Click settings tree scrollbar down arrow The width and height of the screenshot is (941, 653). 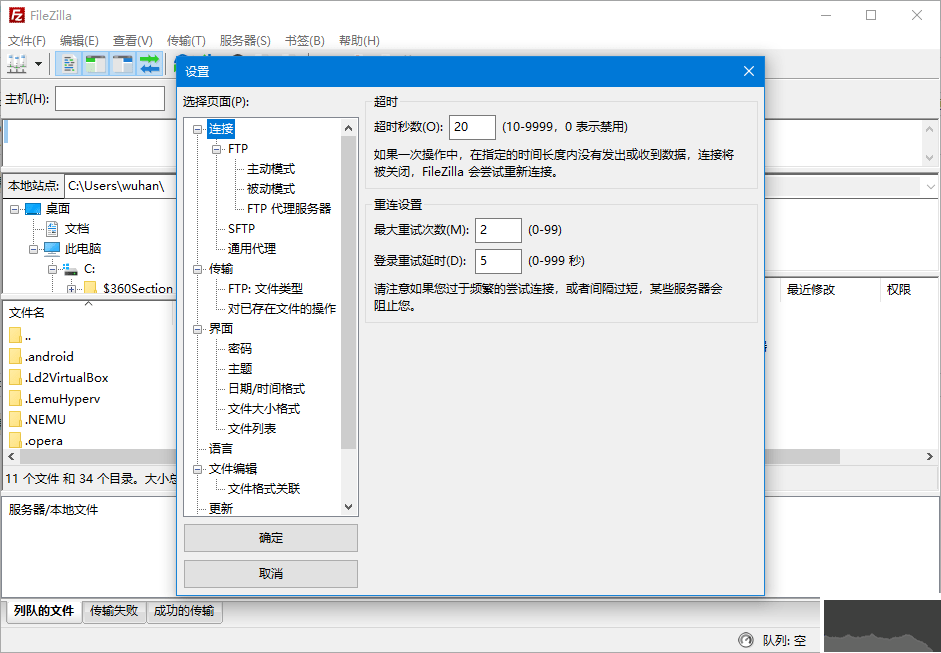tap(349, 507)
